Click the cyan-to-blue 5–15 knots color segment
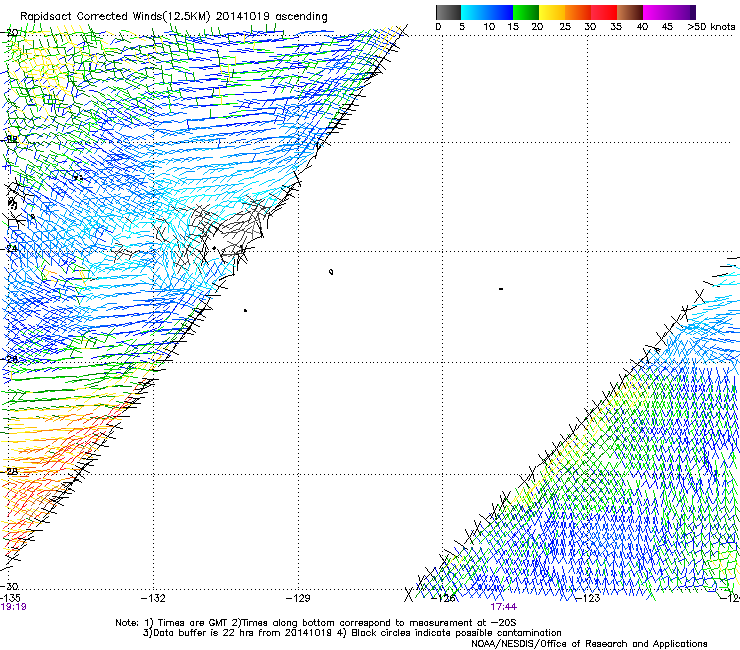740x650 pixels. [487, 12]
